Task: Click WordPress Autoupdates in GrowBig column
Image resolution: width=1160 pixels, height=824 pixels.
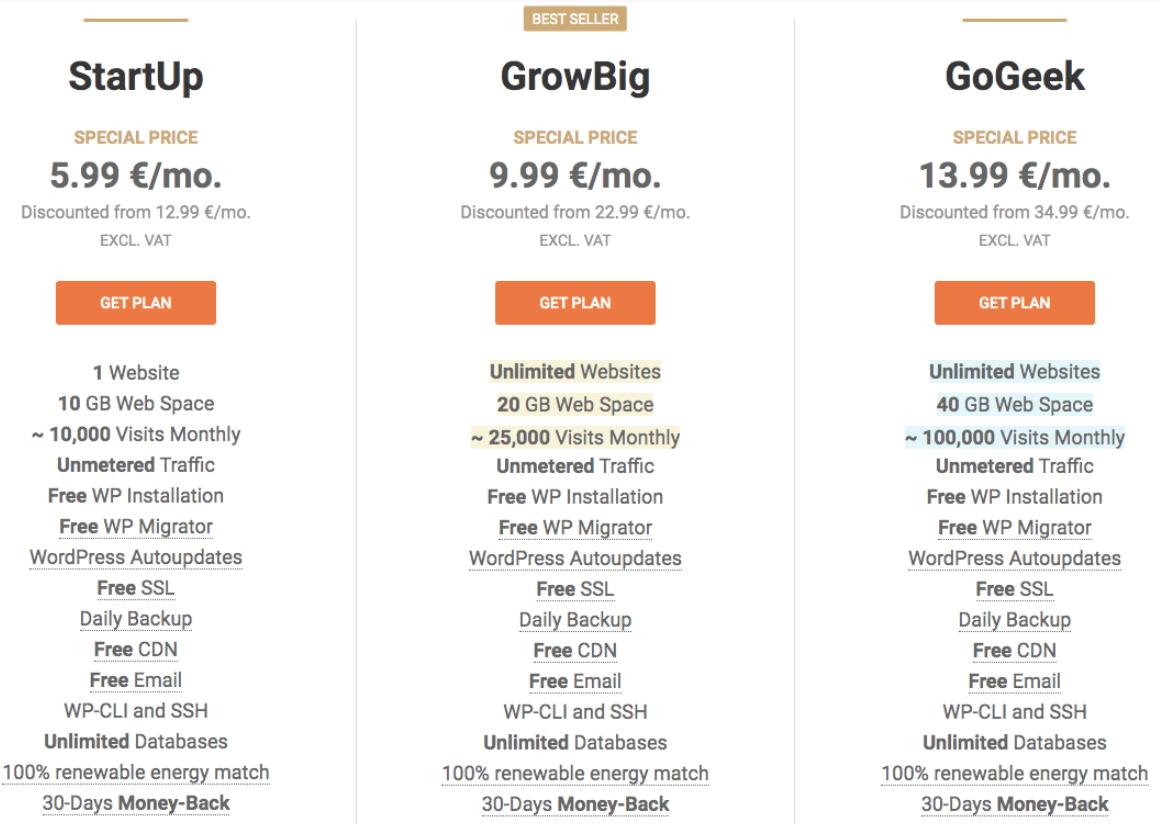Action: [x=575, y=558]
